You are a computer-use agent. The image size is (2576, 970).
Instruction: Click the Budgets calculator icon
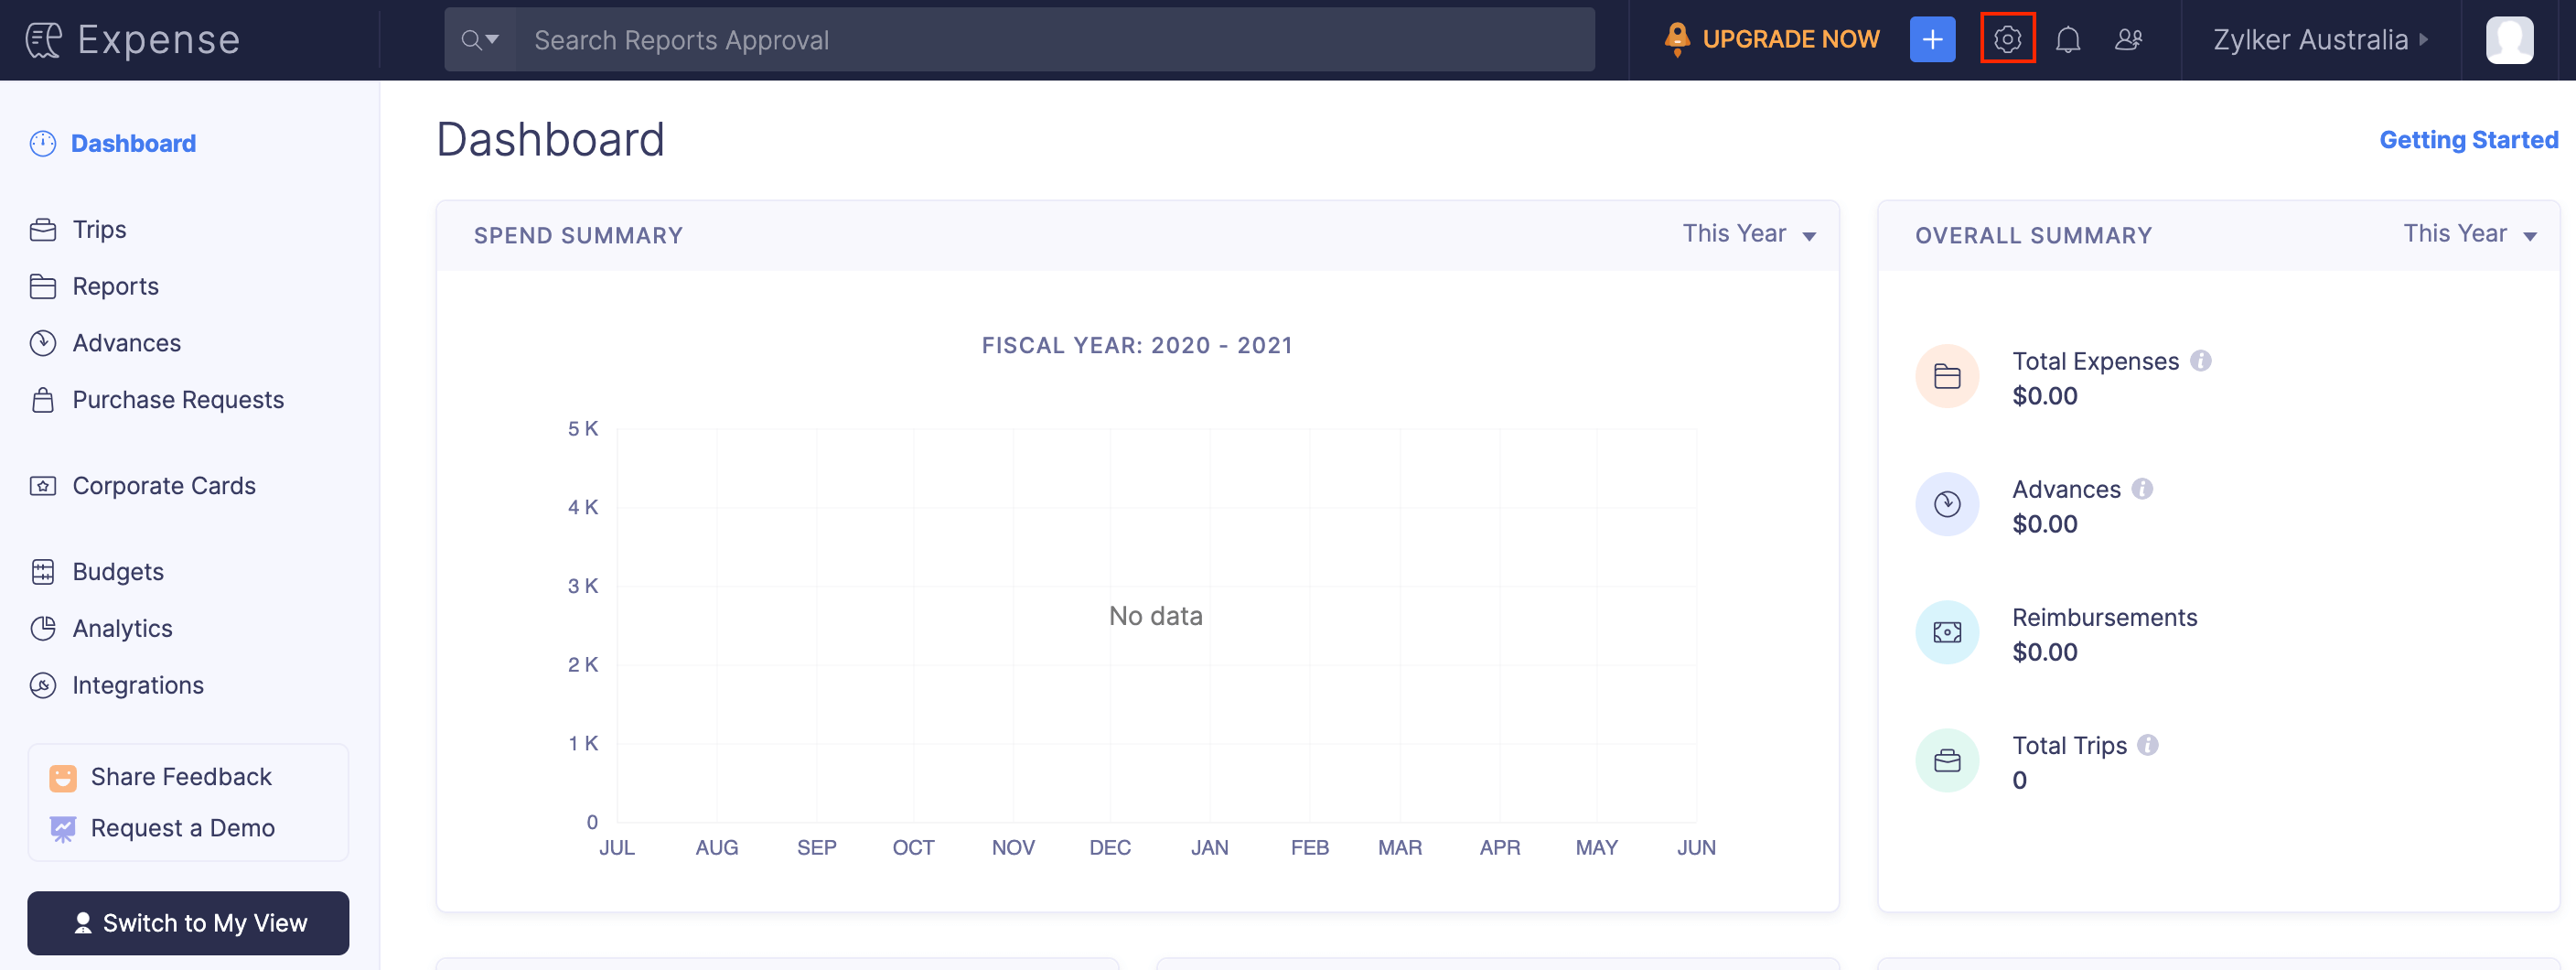pyautogui.click(x=43, y=571)
